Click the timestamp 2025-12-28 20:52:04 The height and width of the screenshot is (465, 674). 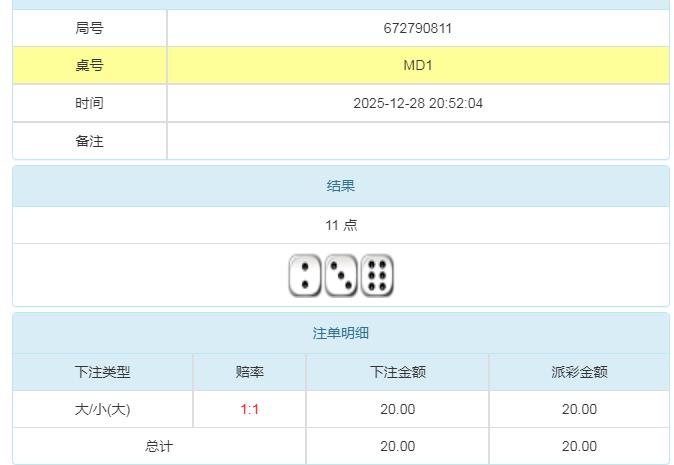(x=417, y=103)
